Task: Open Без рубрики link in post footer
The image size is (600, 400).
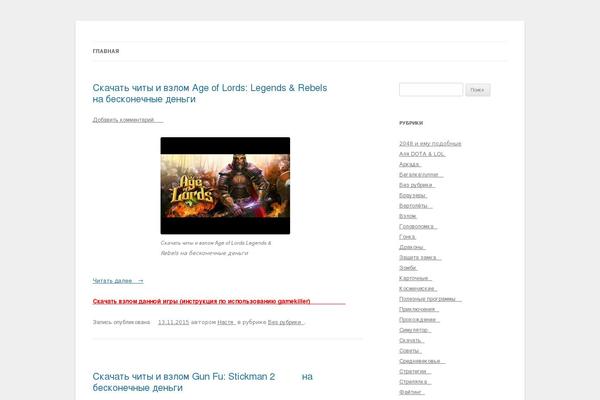Action: [286, 322]
